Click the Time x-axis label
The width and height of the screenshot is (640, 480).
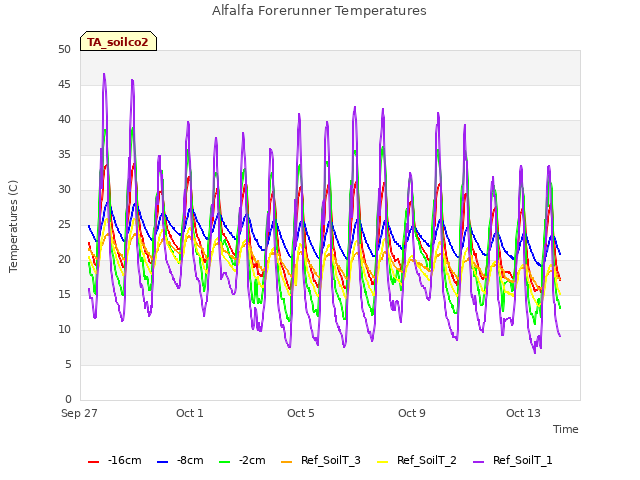coord(566,429)
